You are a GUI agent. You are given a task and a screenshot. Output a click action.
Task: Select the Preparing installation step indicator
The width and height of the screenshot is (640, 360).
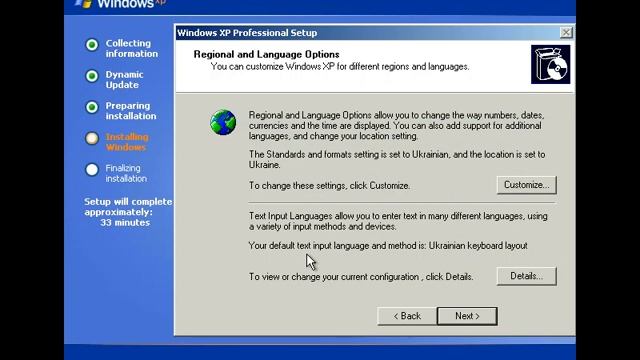coord(92,107)
